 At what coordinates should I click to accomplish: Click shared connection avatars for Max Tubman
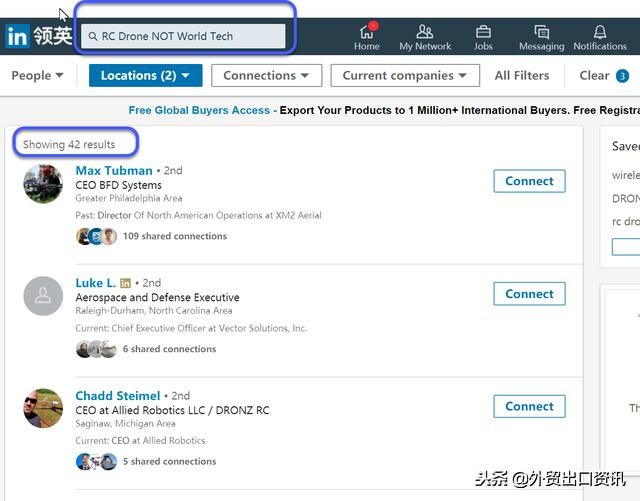(x=96, y=236)
